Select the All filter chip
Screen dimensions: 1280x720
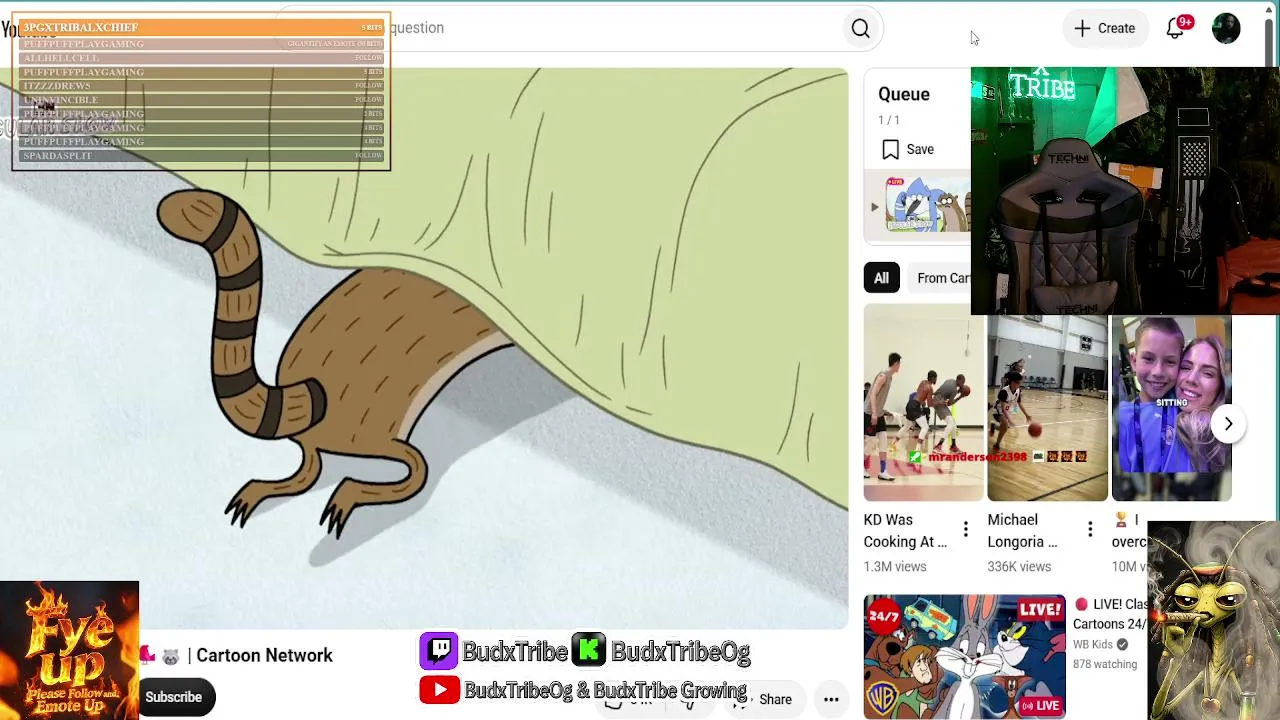point(881,278)
